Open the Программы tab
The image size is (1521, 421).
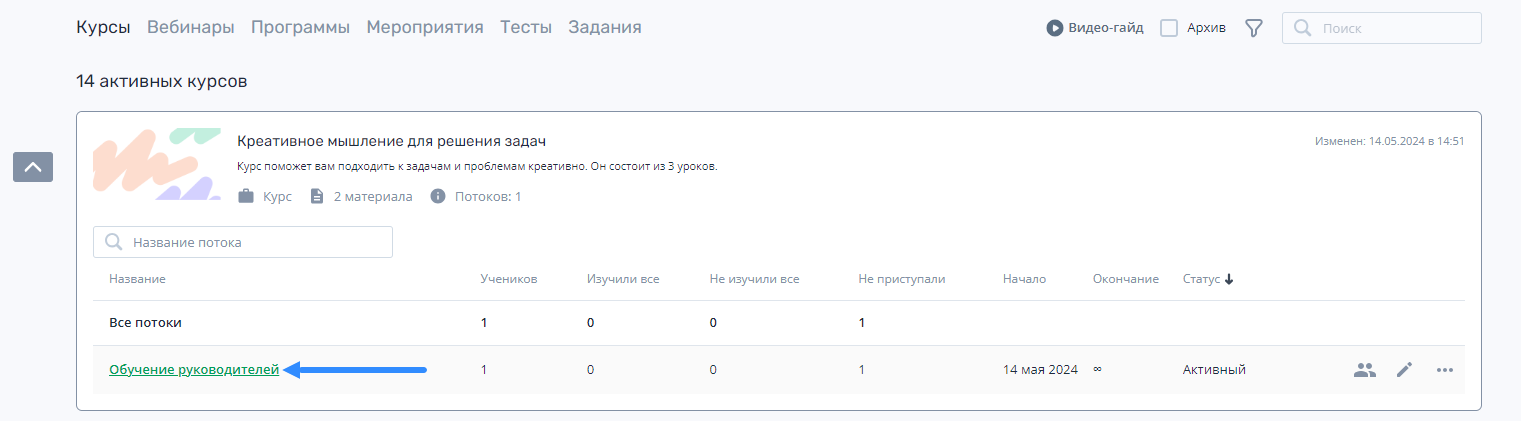coord(300,27)
